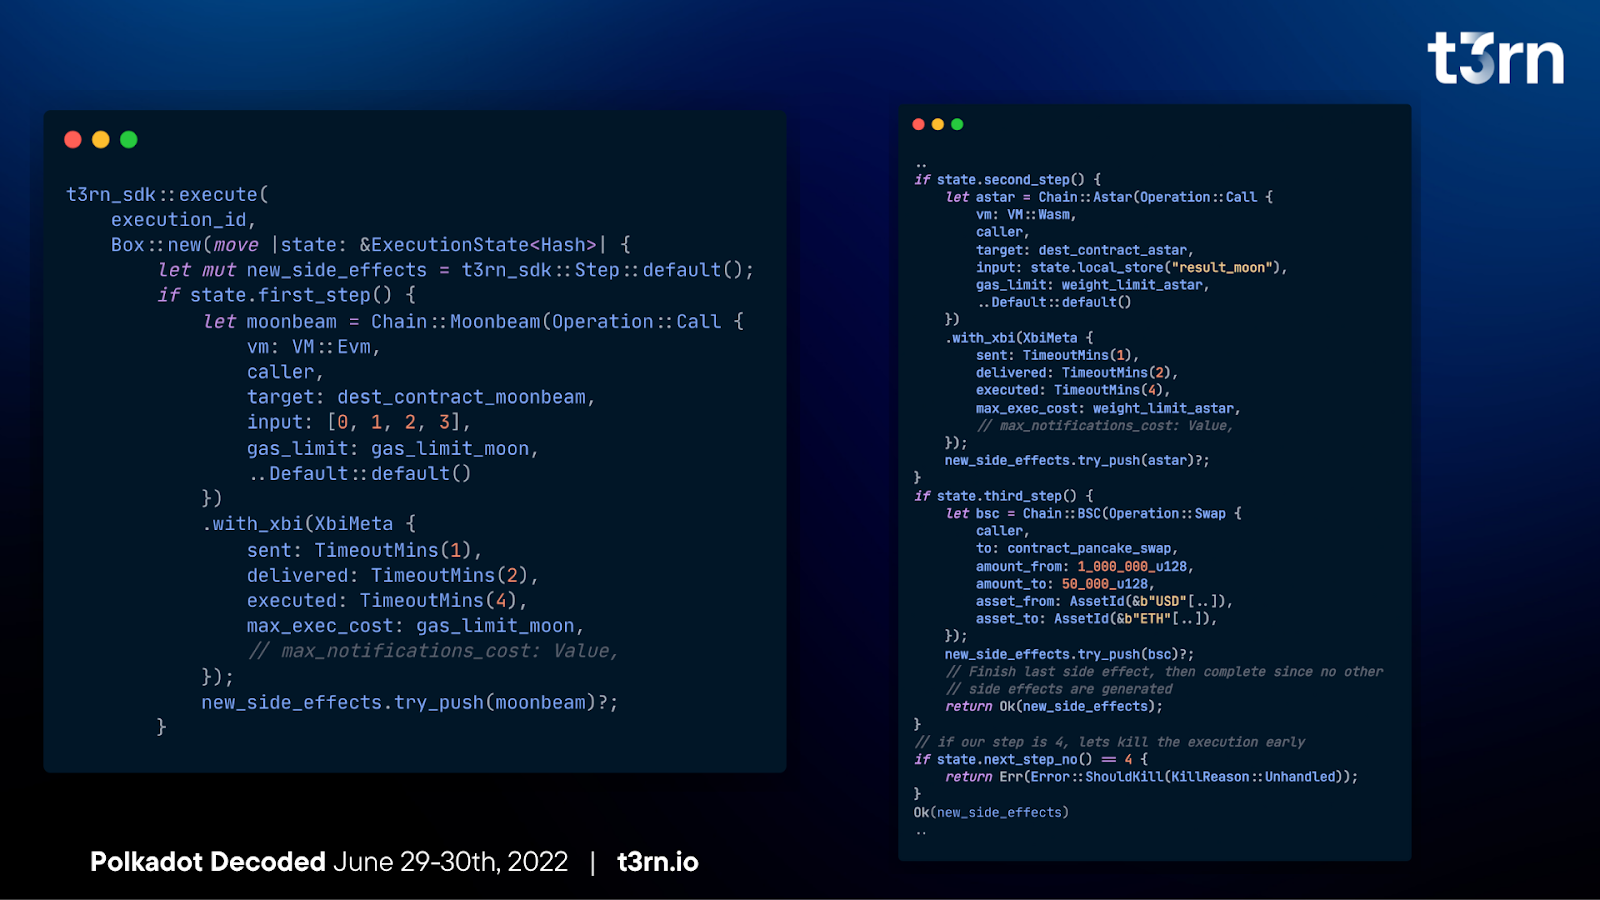Click the "Box::new(move |state: &ExecutionState<Hash>|" line
The height and width of the screenshot is (900, 1600).
371,245
